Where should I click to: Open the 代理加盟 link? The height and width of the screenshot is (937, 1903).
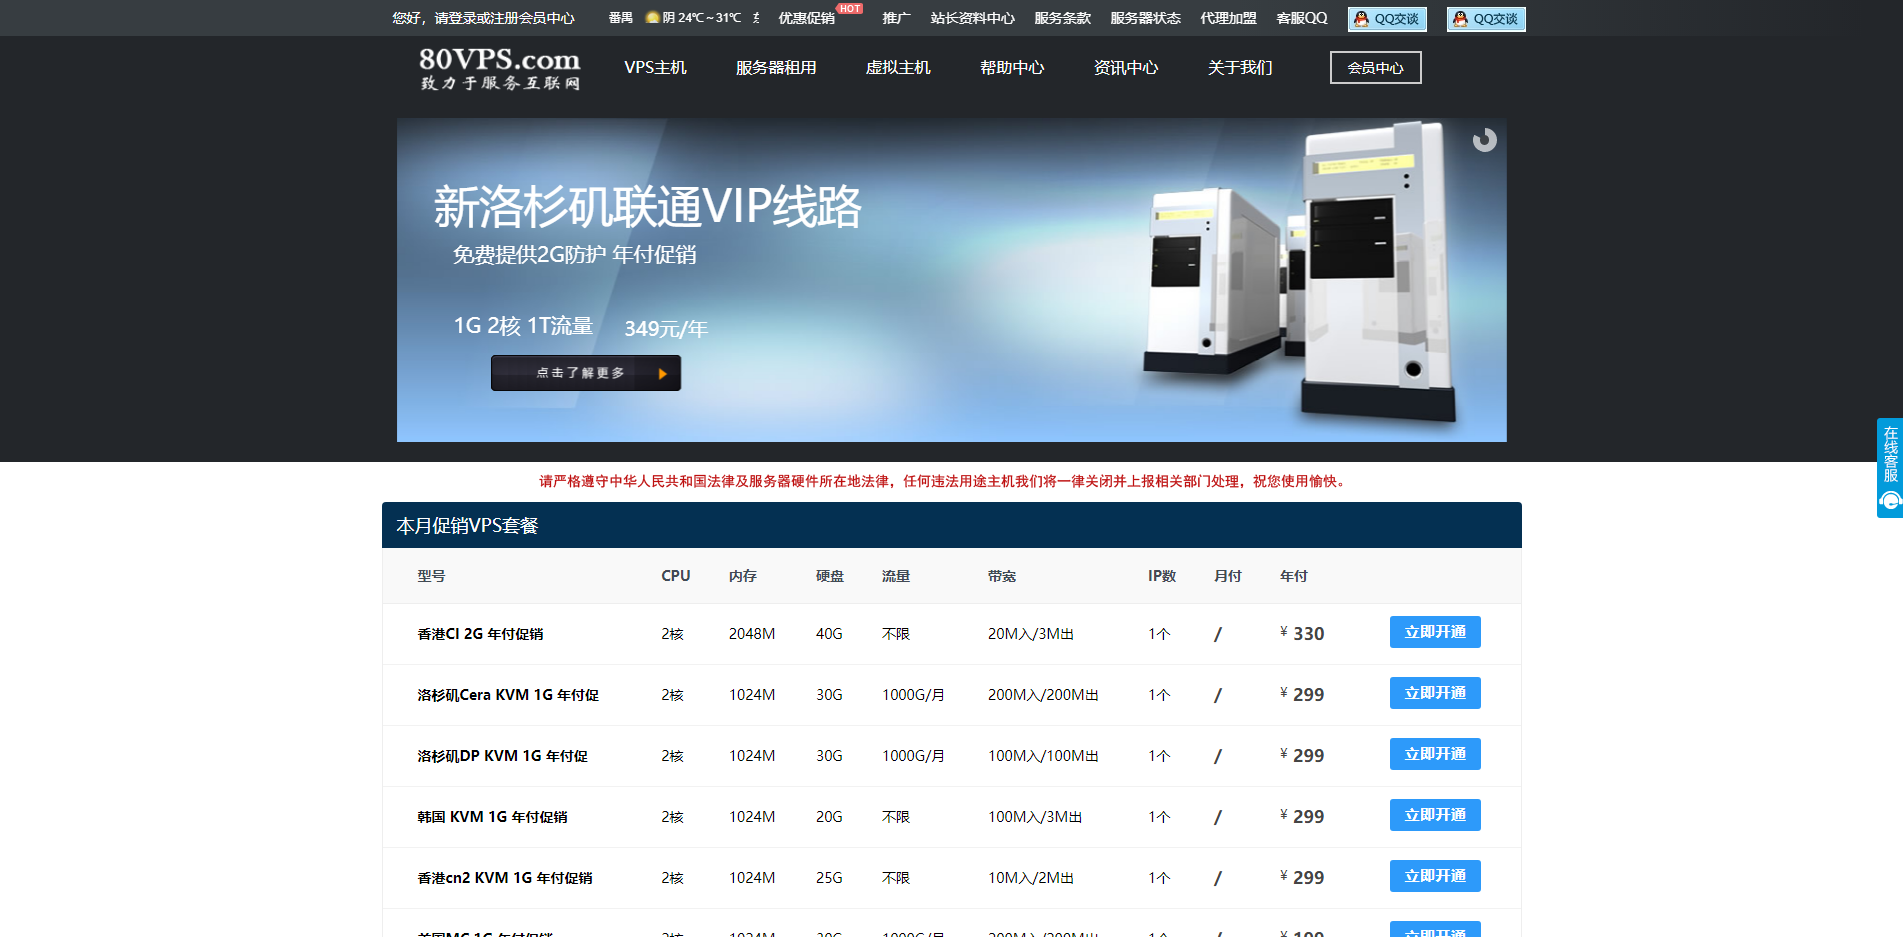coord(1228,18)
